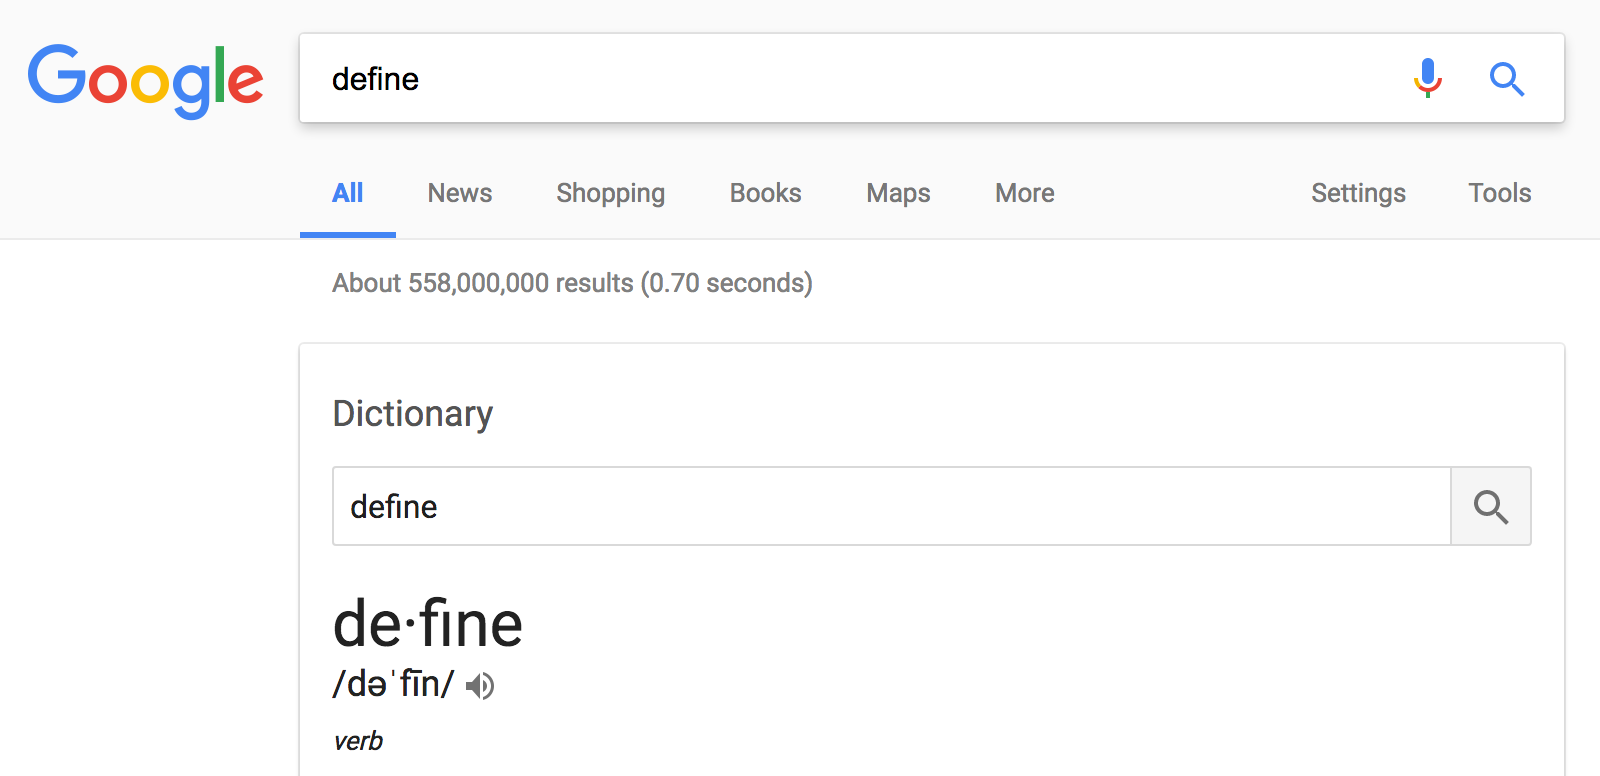Select the All results tab

click(x=347, y=193)
